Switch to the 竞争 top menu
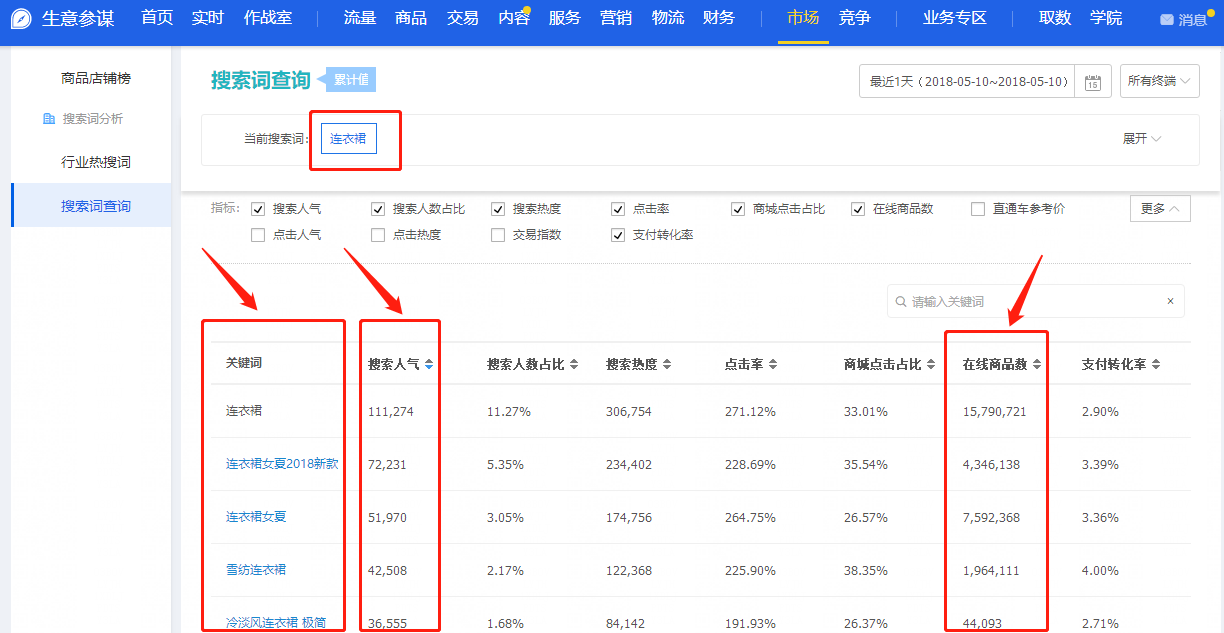 tap(854, 18)
